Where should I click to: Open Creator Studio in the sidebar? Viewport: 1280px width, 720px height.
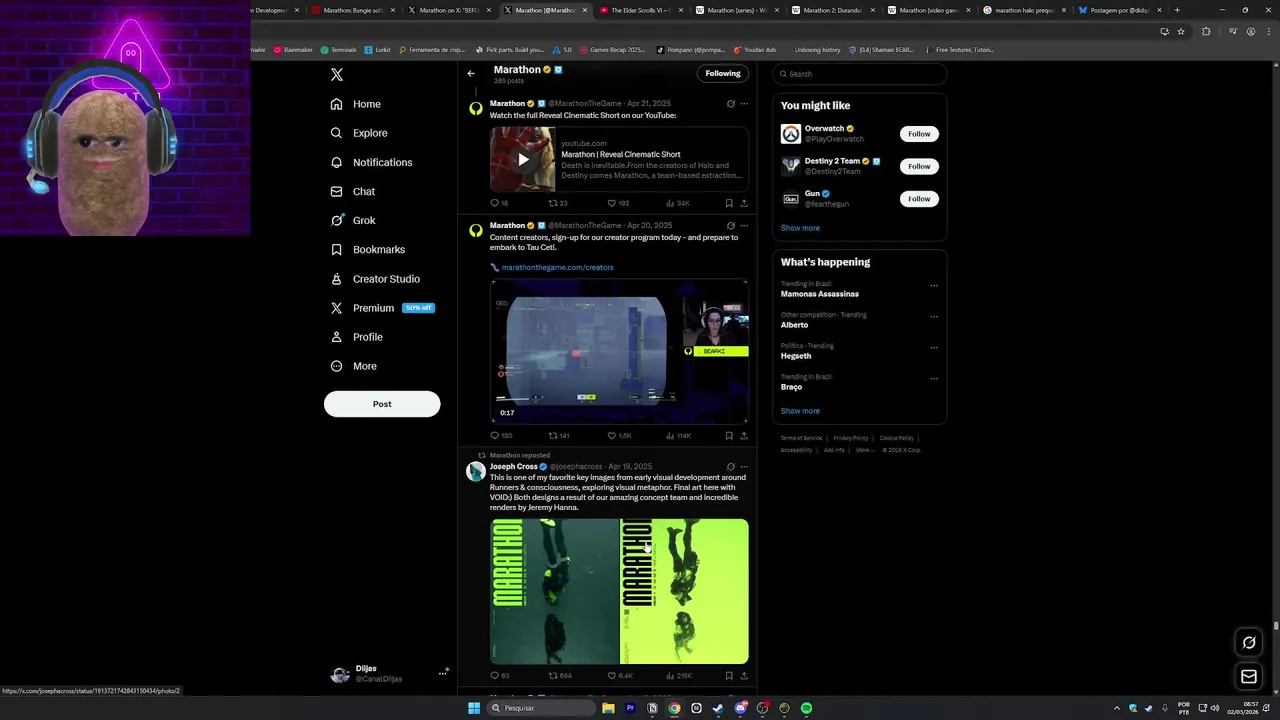tap(375, 279)
